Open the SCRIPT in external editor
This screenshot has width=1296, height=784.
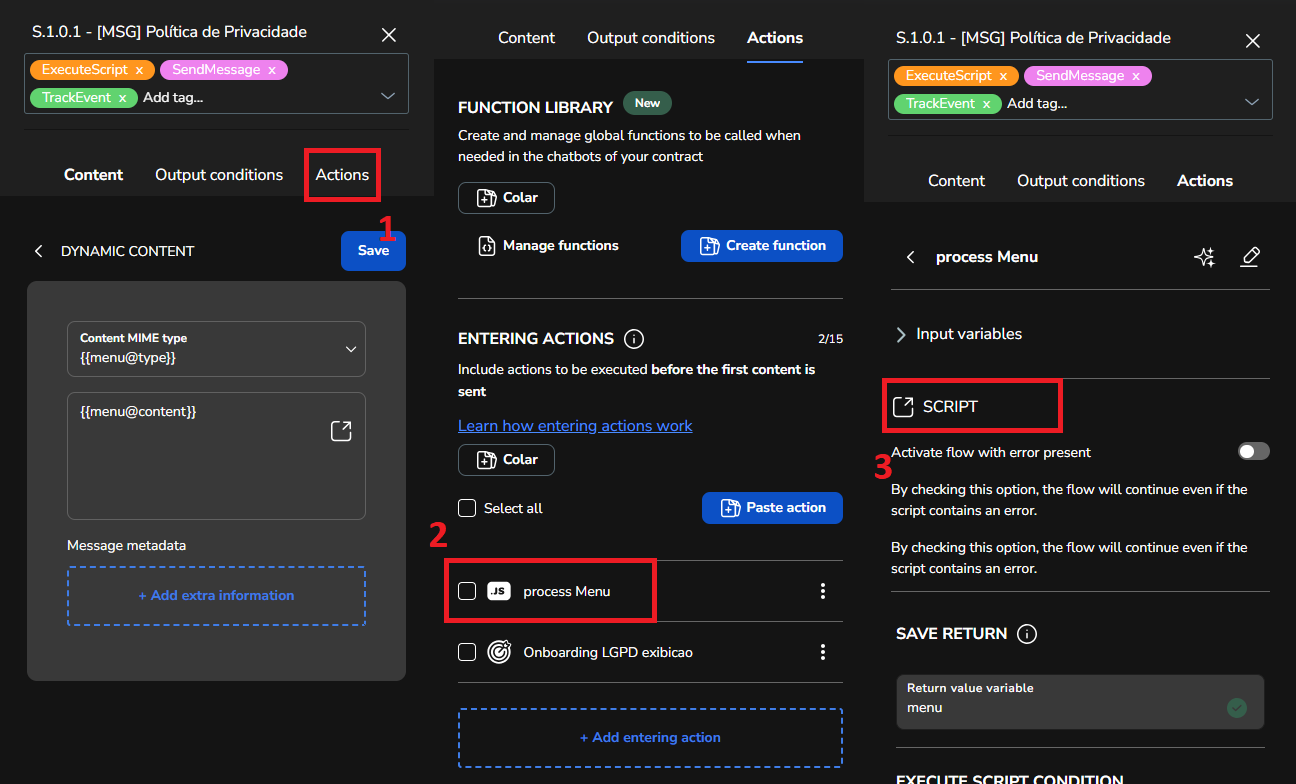903,406
